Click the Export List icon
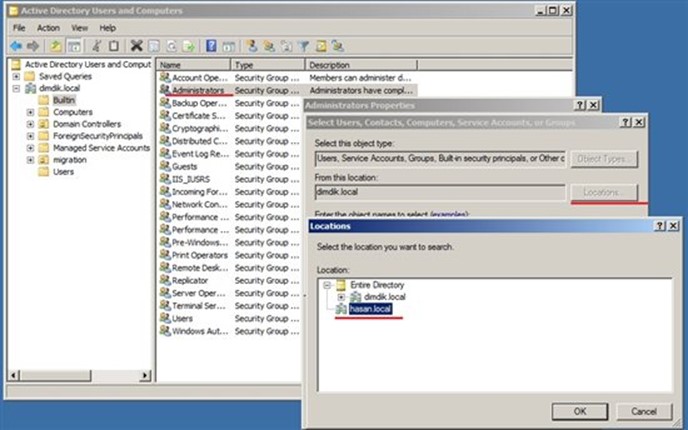This screenshot has height=430, width=688. coord(189,46)
